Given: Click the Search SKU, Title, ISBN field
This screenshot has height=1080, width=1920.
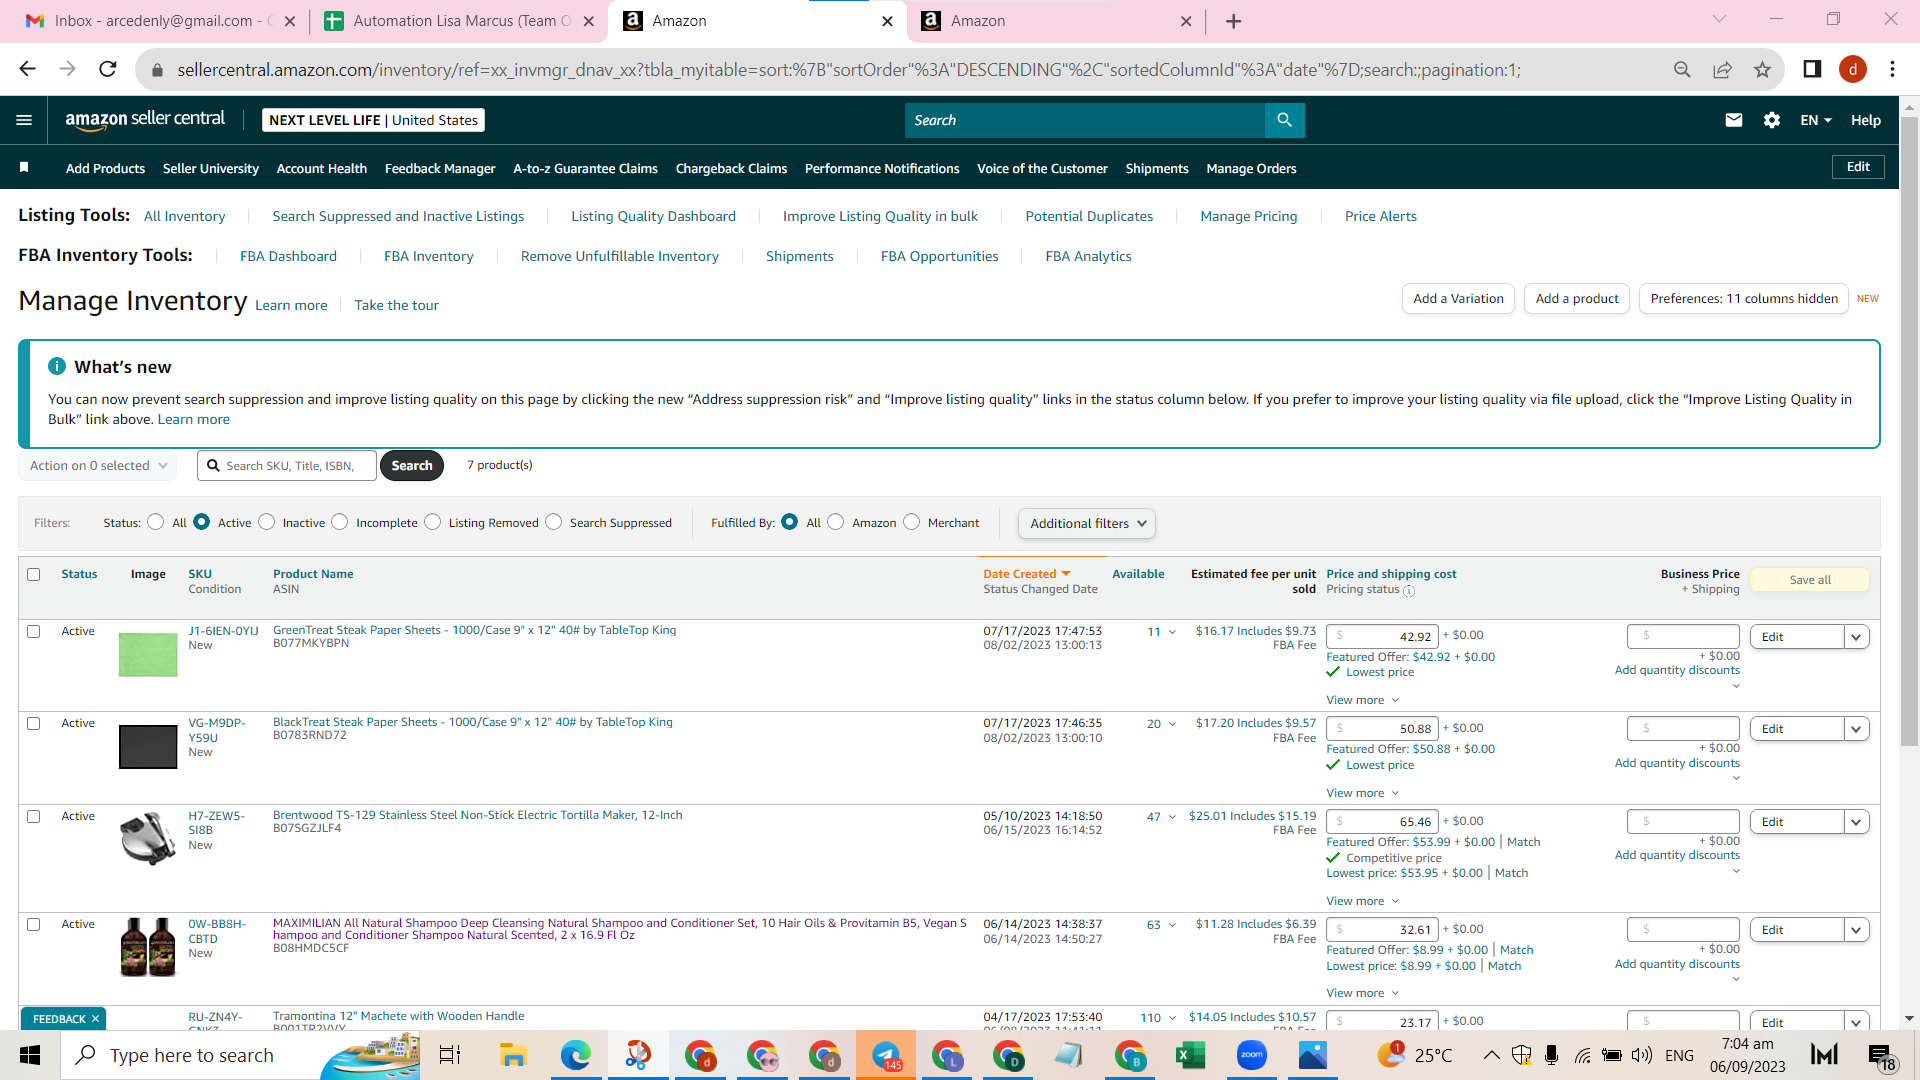Looking at the screenshot, I should 288,466.
